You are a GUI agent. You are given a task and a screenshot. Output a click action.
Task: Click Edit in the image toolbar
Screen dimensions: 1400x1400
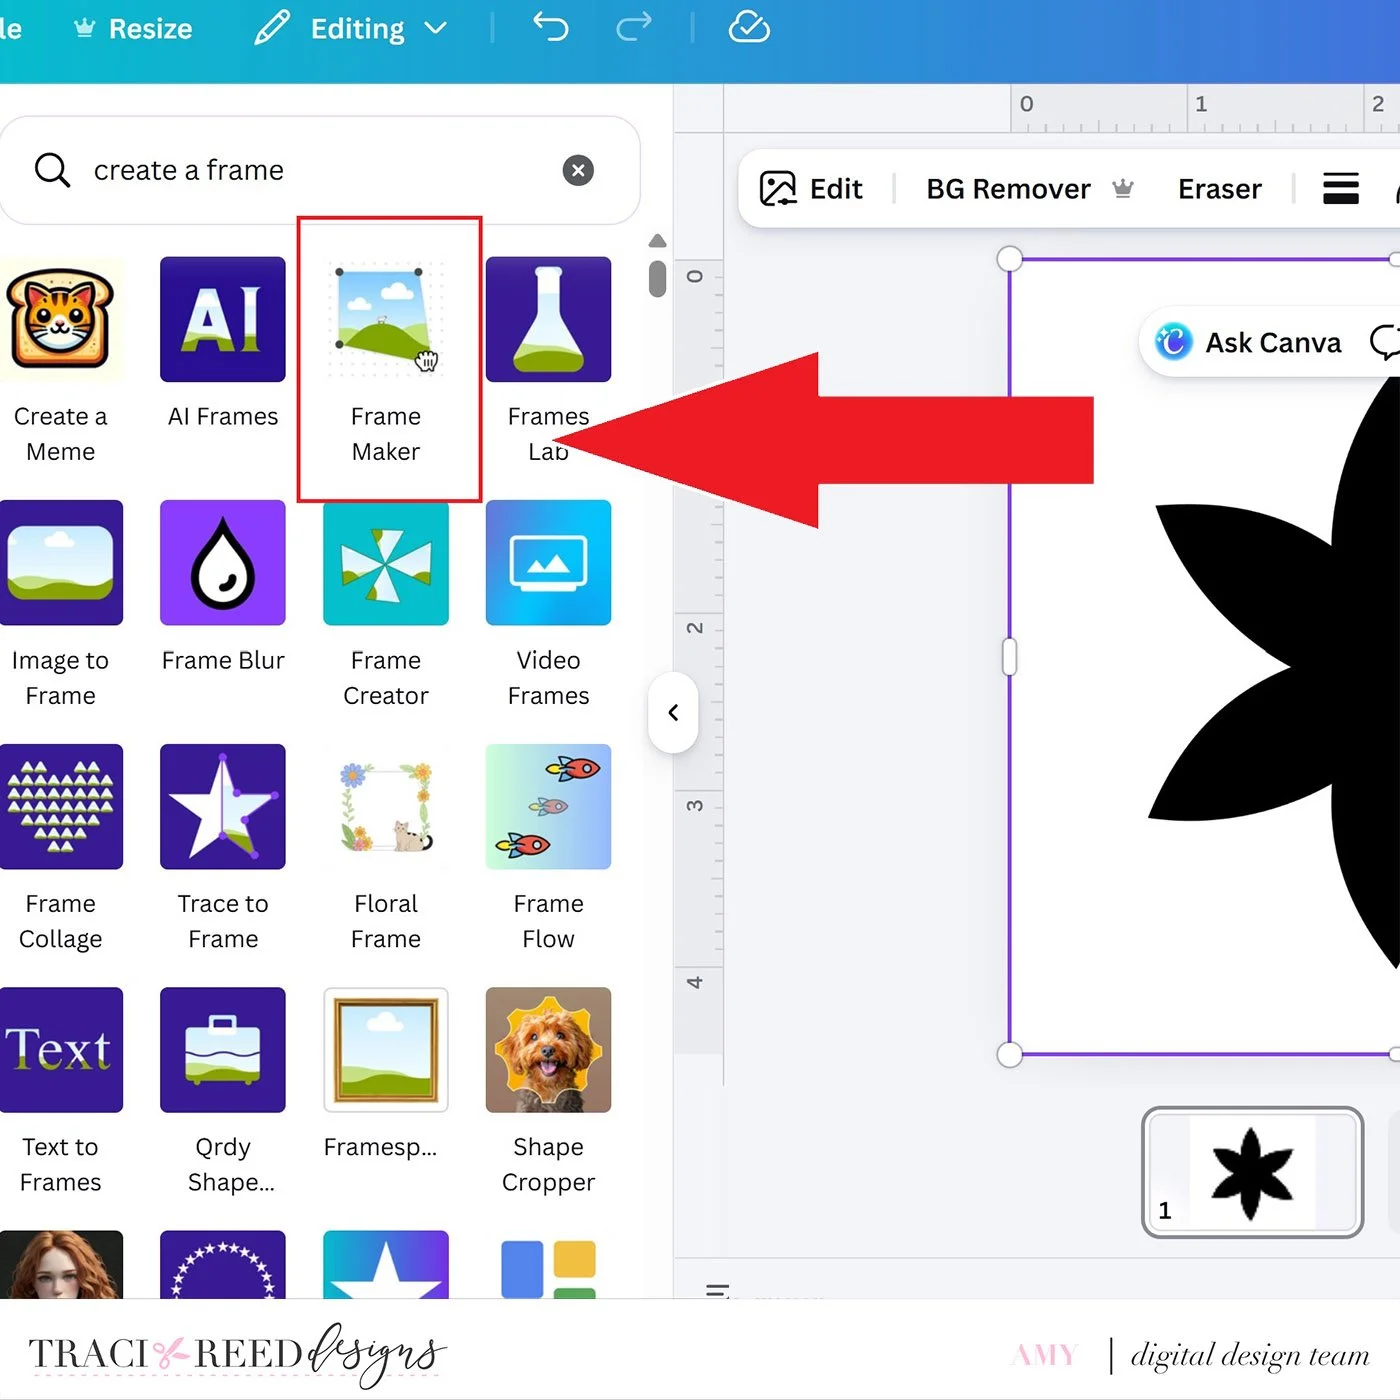click(x=811, y=189)
